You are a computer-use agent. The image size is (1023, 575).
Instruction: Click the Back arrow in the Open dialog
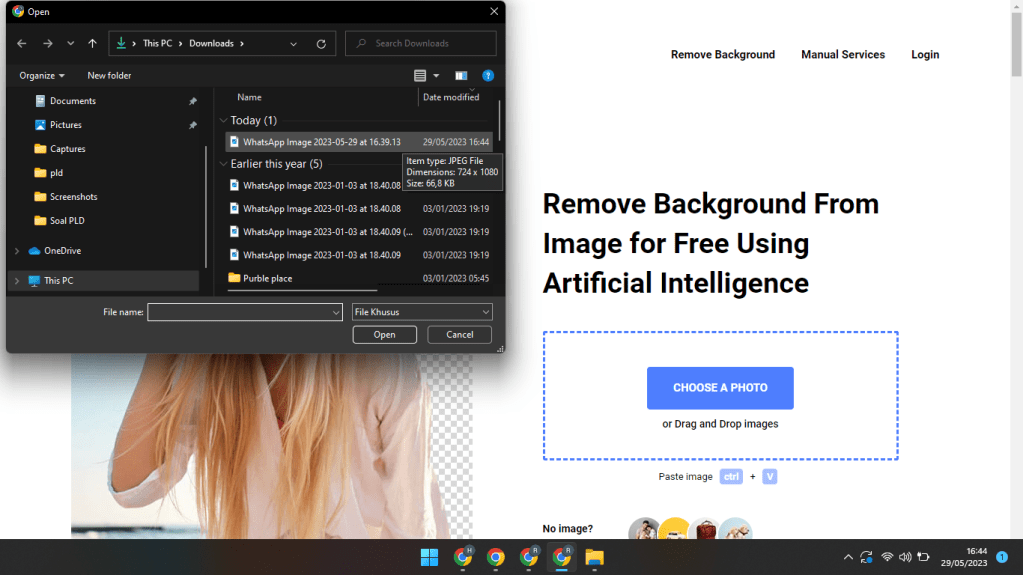22,44
